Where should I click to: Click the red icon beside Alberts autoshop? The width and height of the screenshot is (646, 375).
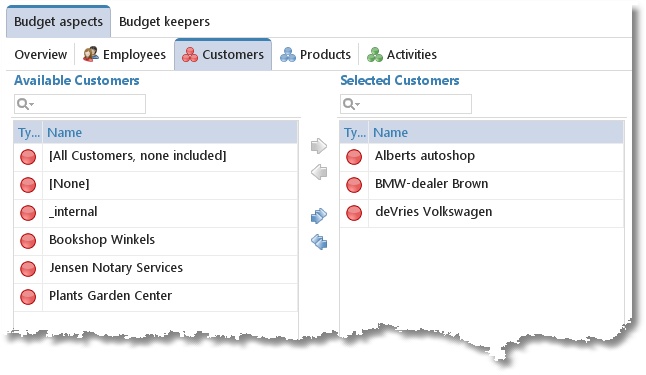coord(354,157)
